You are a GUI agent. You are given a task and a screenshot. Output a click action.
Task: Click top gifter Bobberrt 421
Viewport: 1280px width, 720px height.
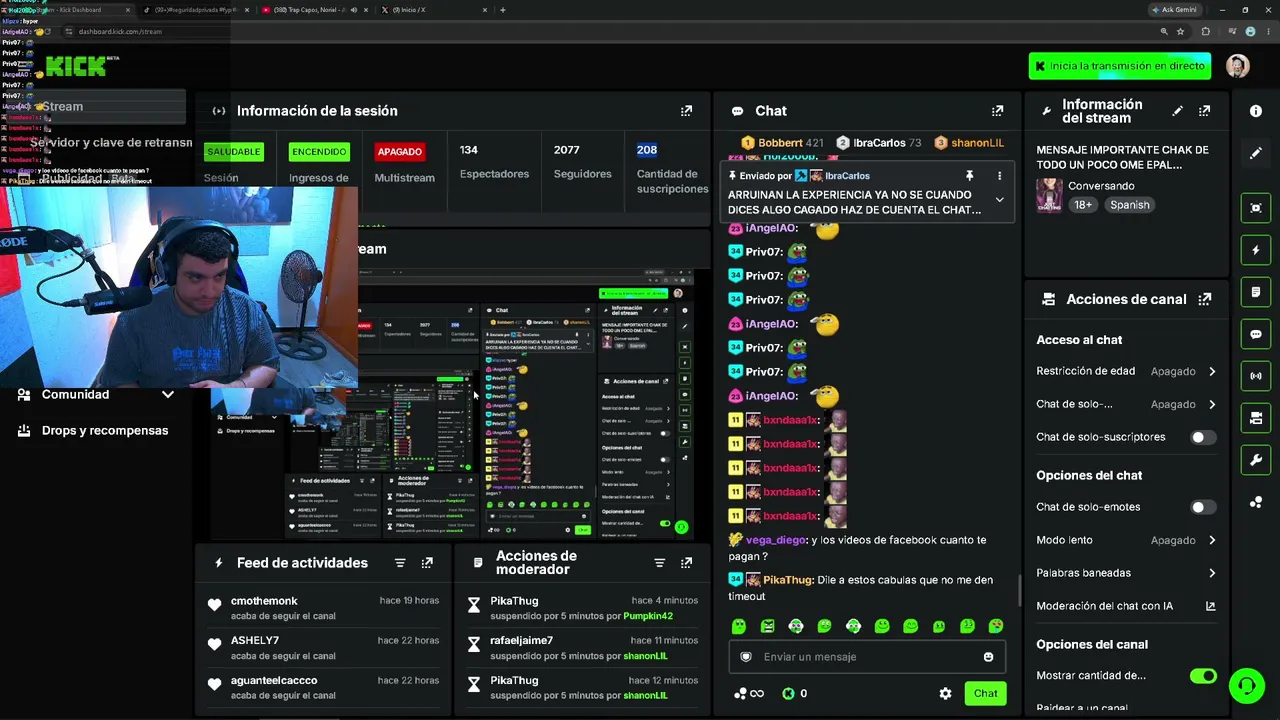tap(783, 143)
